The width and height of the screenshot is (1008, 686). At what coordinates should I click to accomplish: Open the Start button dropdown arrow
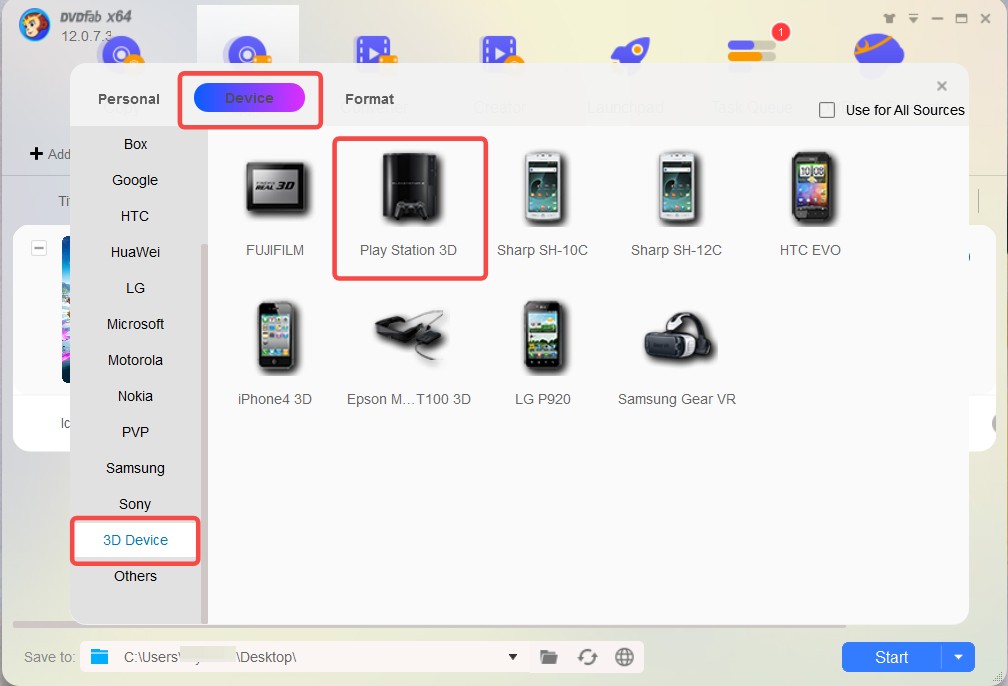(x=958, y=657)
